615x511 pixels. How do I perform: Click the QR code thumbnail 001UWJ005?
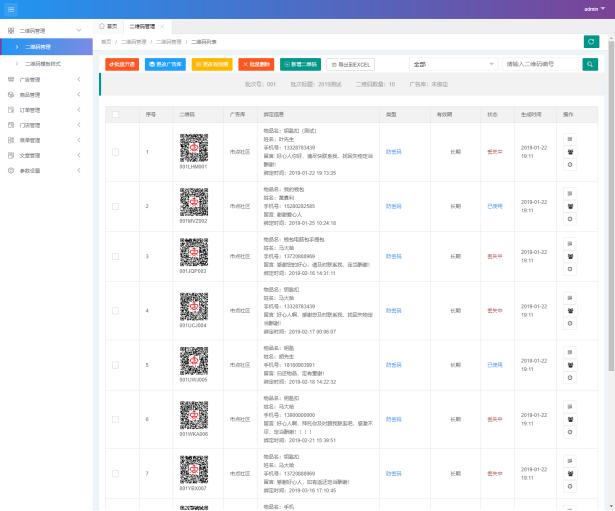click(194, 361)
